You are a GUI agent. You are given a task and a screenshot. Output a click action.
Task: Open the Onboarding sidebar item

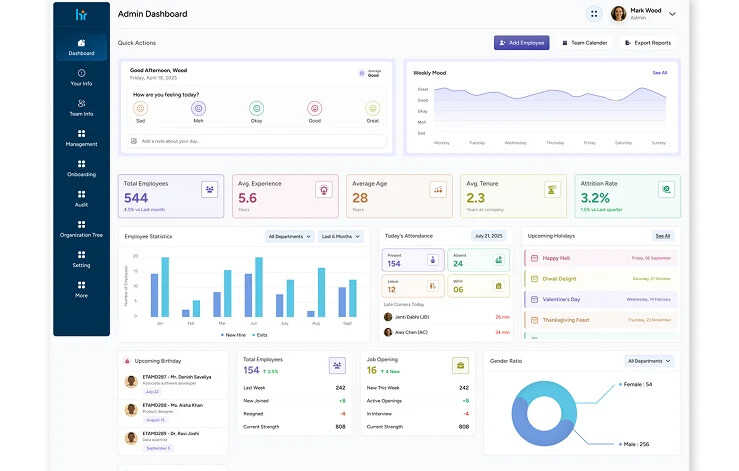[x=81, y=167]
